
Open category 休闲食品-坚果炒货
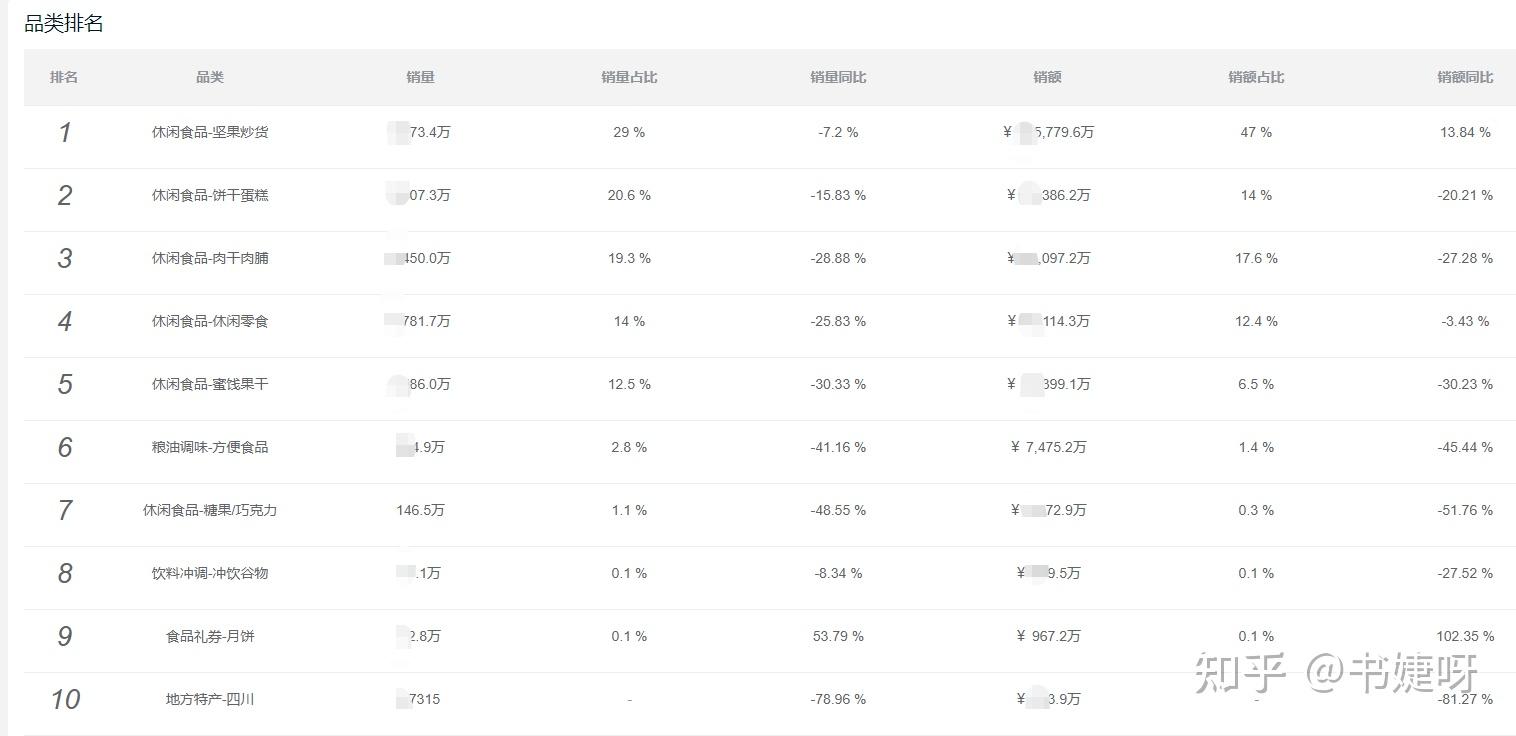point(210,132)
